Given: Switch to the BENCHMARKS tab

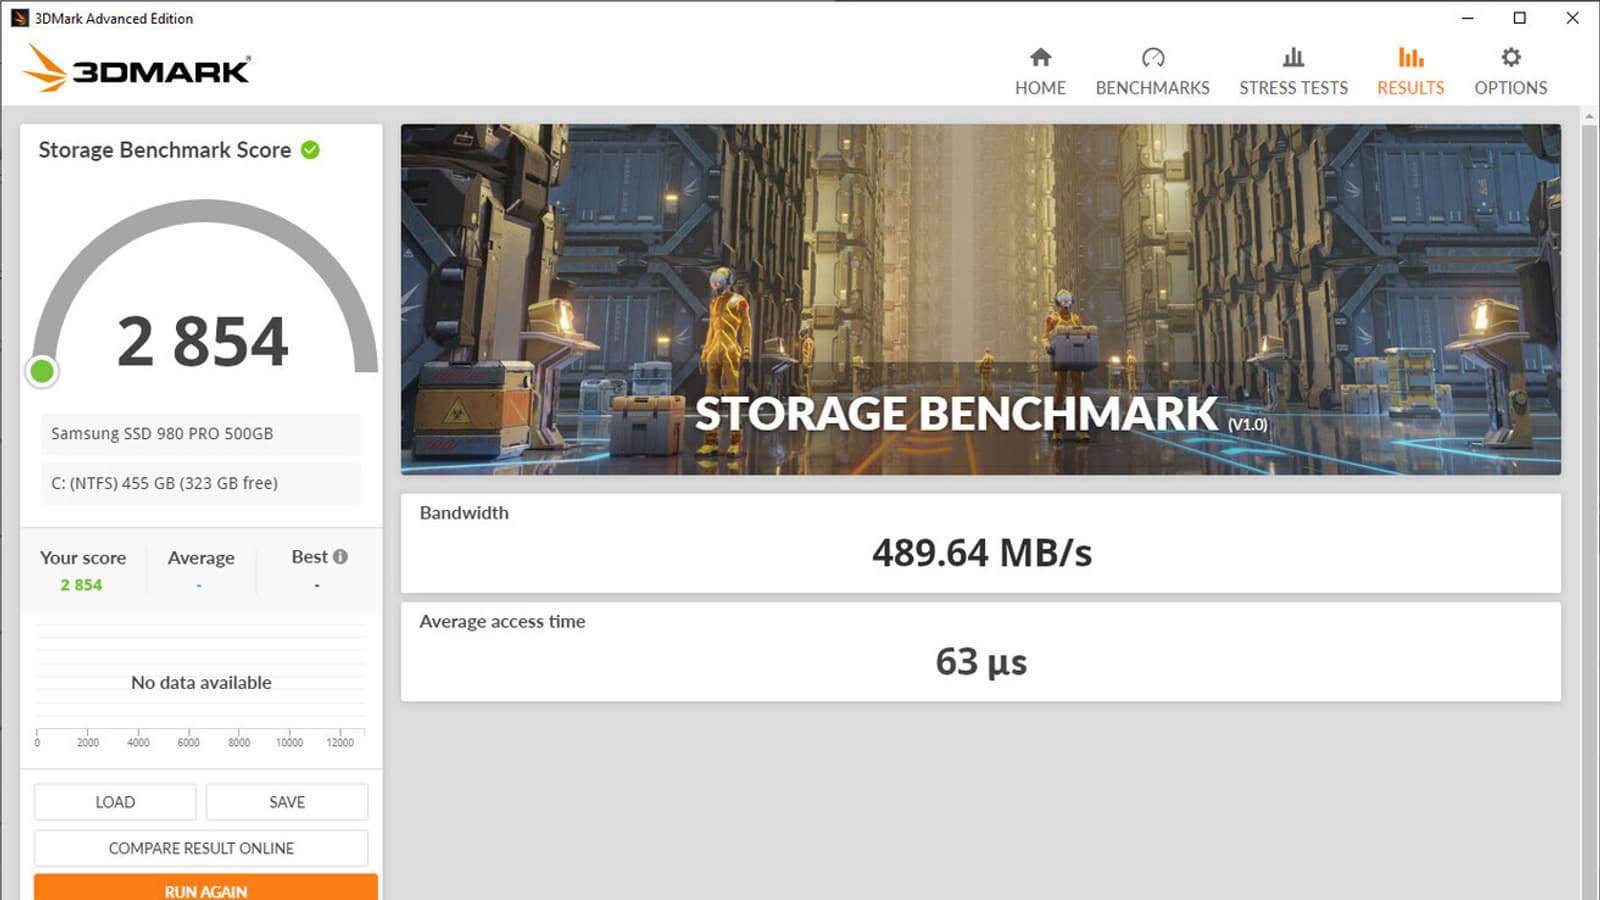Looking at the screenshot, I should [x=1153, y=88].
